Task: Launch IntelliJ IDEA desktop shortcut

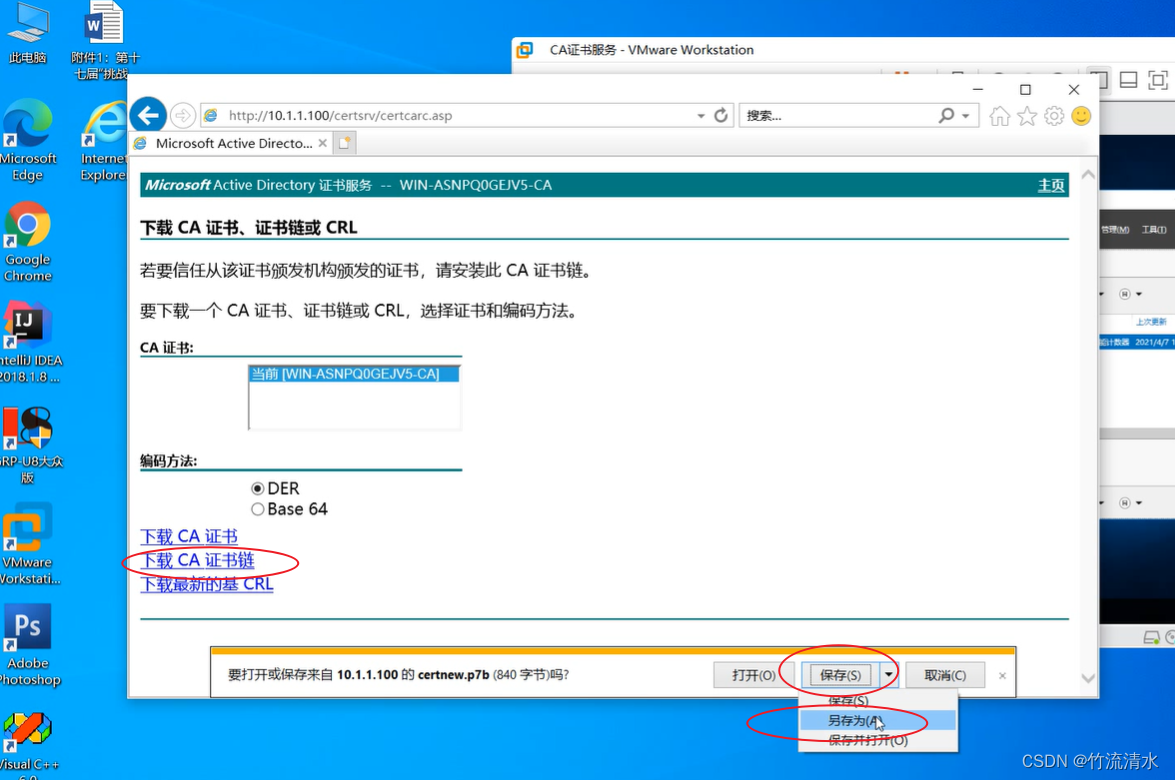Action: [x=28, y=342]
